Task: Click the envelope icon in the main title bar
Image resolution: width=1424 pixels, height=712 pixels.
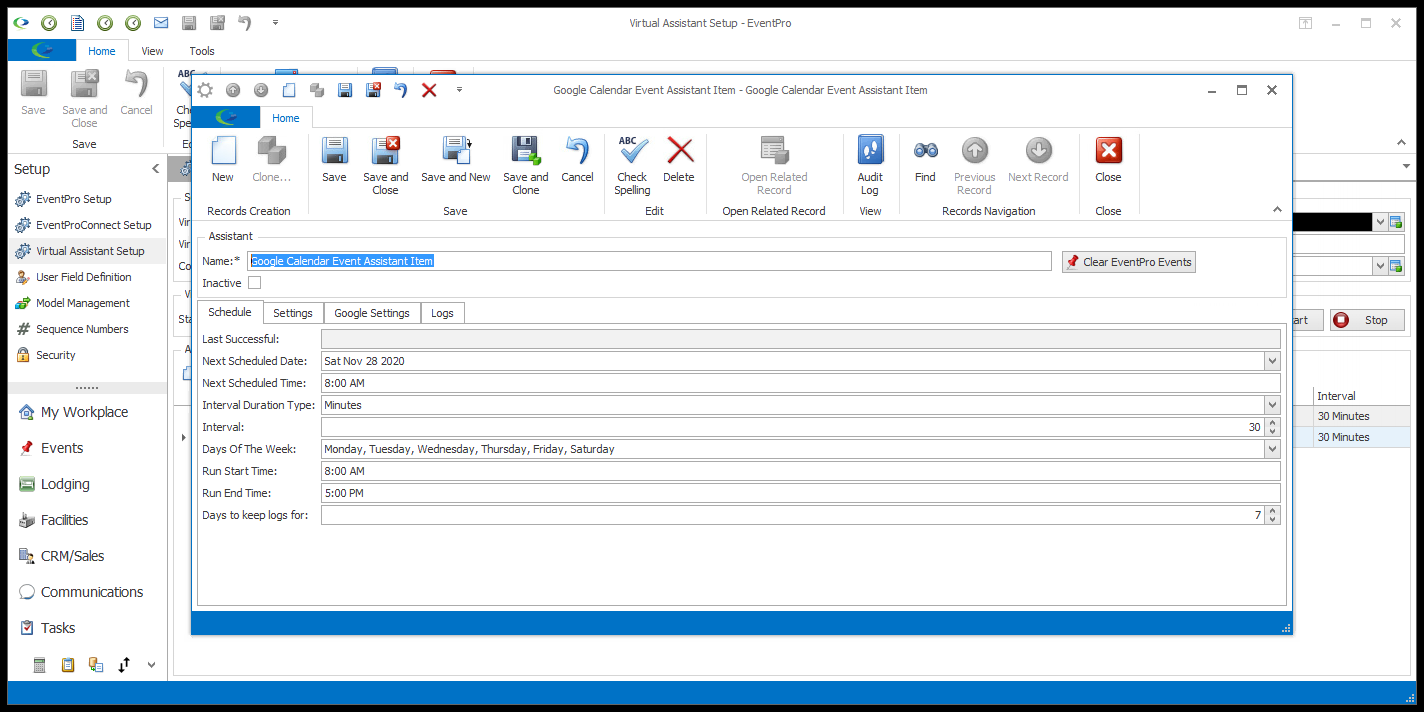Action: click(x=161, y=23)
